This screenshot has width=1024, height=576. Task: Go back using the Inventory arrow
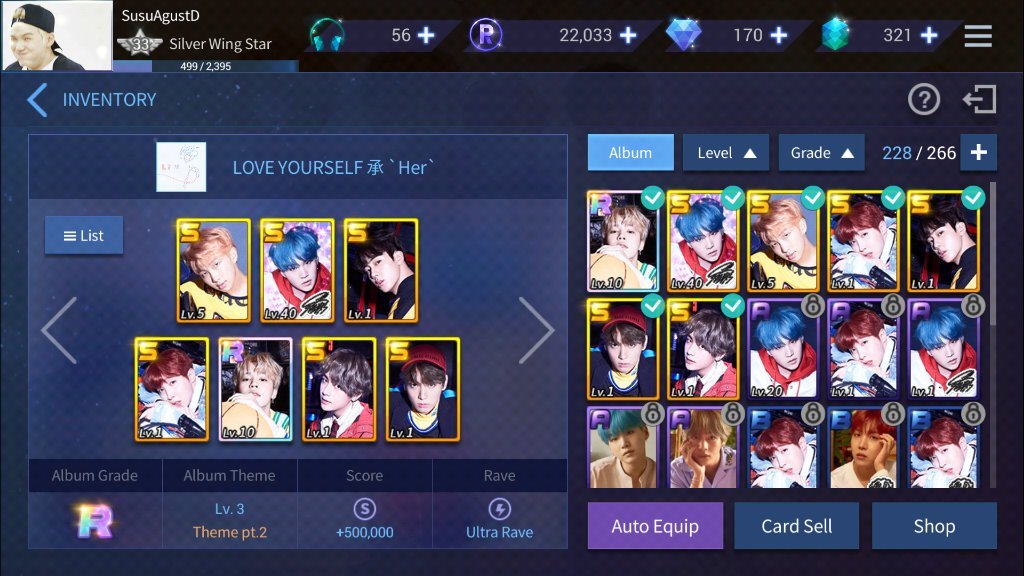coord(37,100)
